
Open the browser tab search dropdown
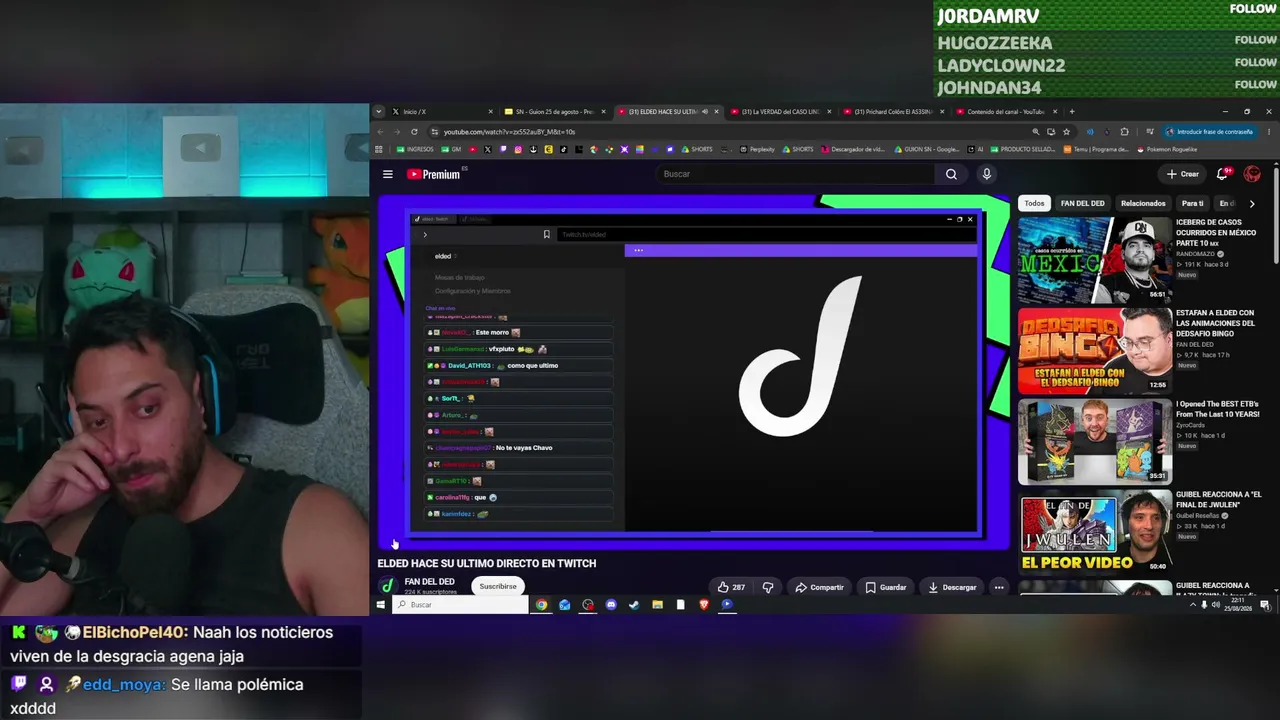coord(378,112)
